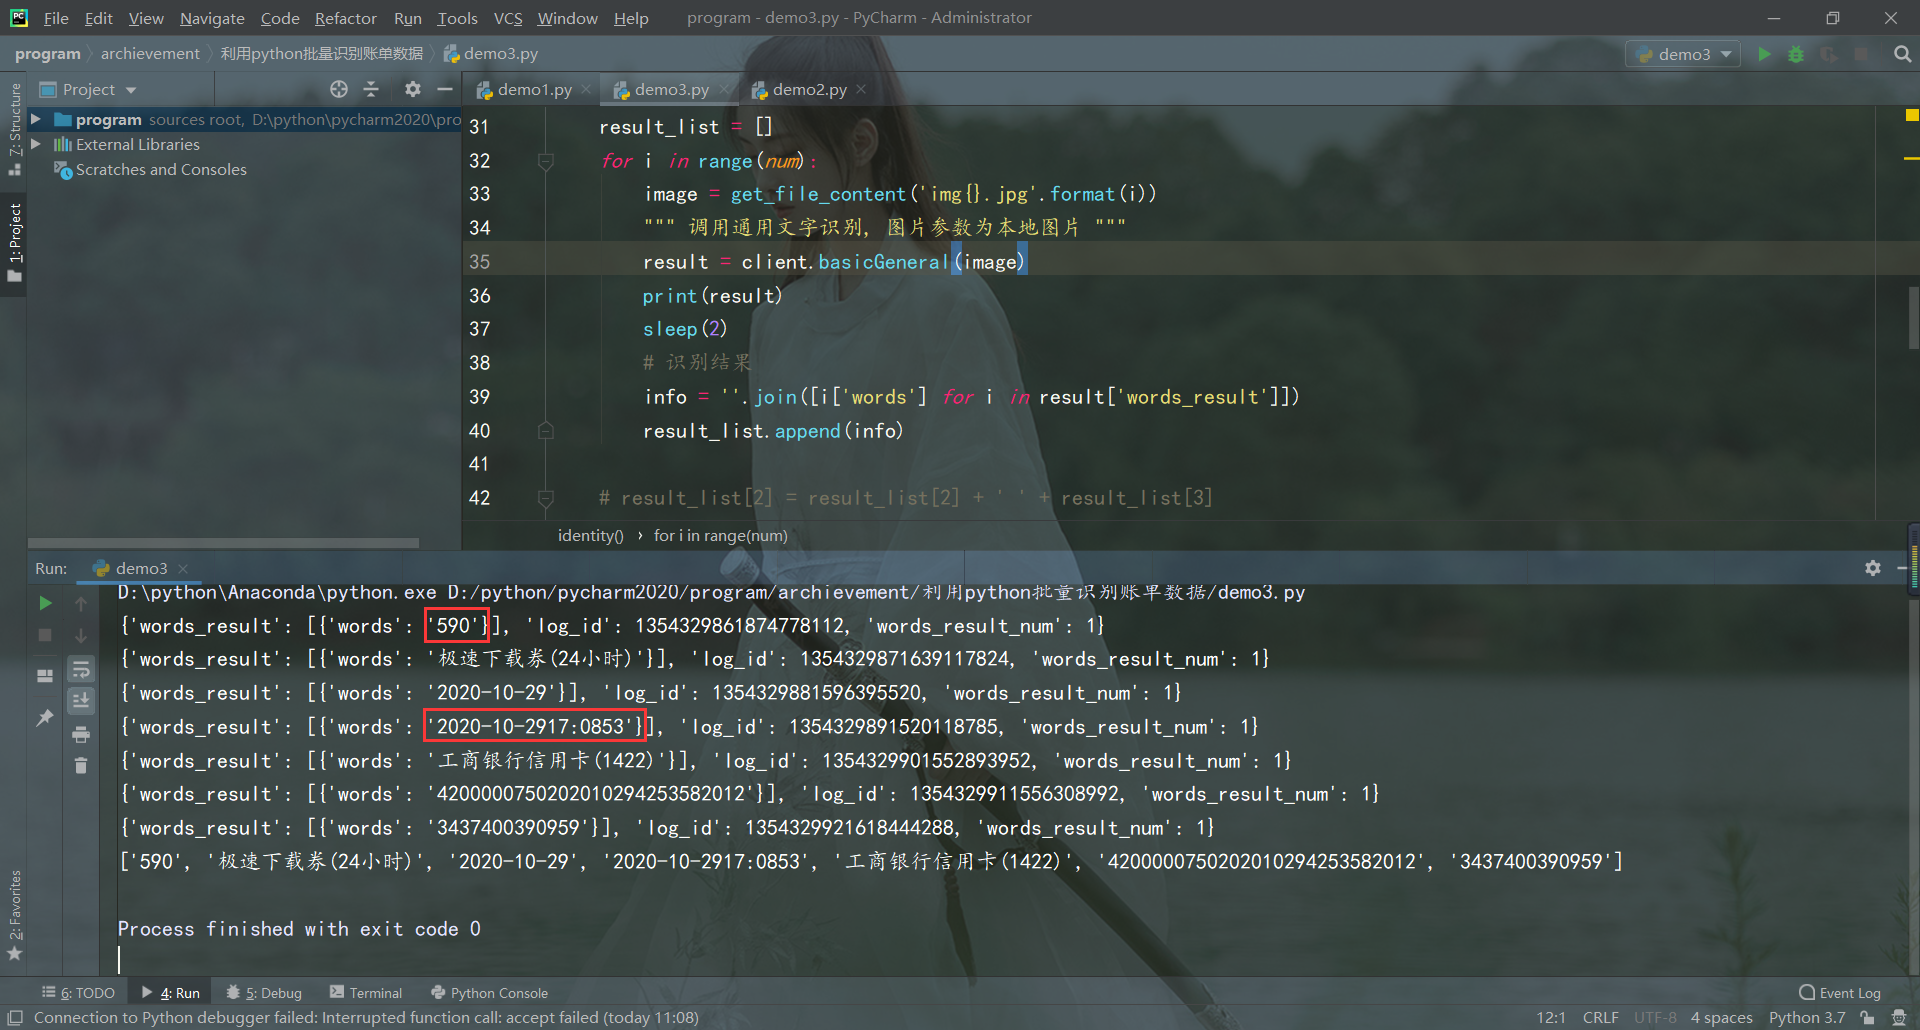Toggle pin tab in Run panel
1920x1030 pixels.
tap(45, 718)
